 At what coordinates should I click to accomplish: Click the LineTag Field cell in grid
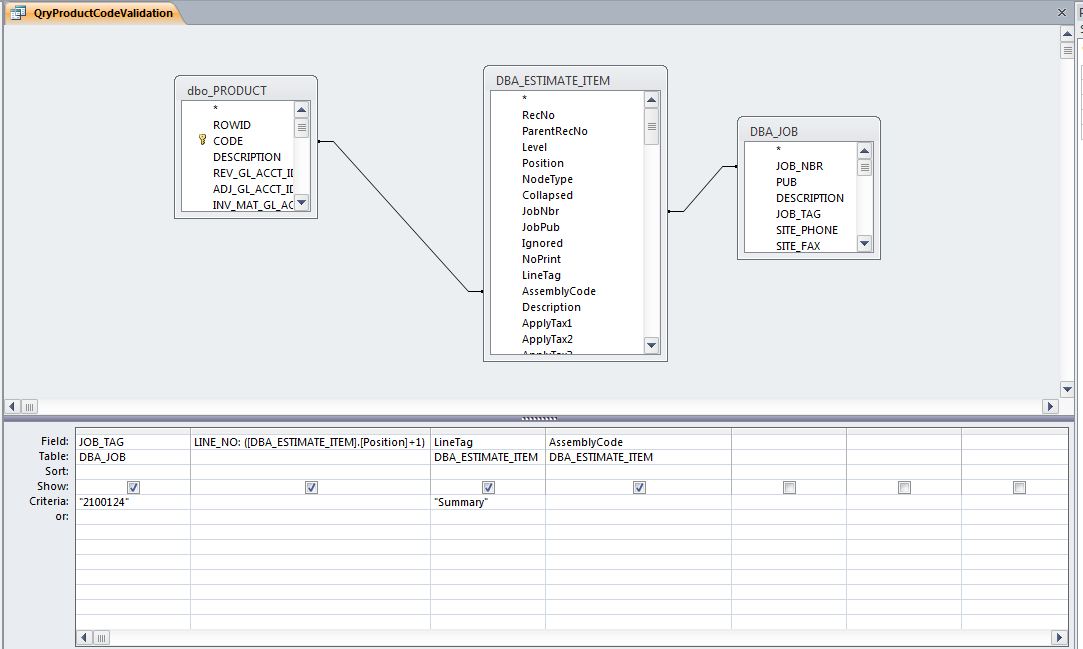click(488, 442)
